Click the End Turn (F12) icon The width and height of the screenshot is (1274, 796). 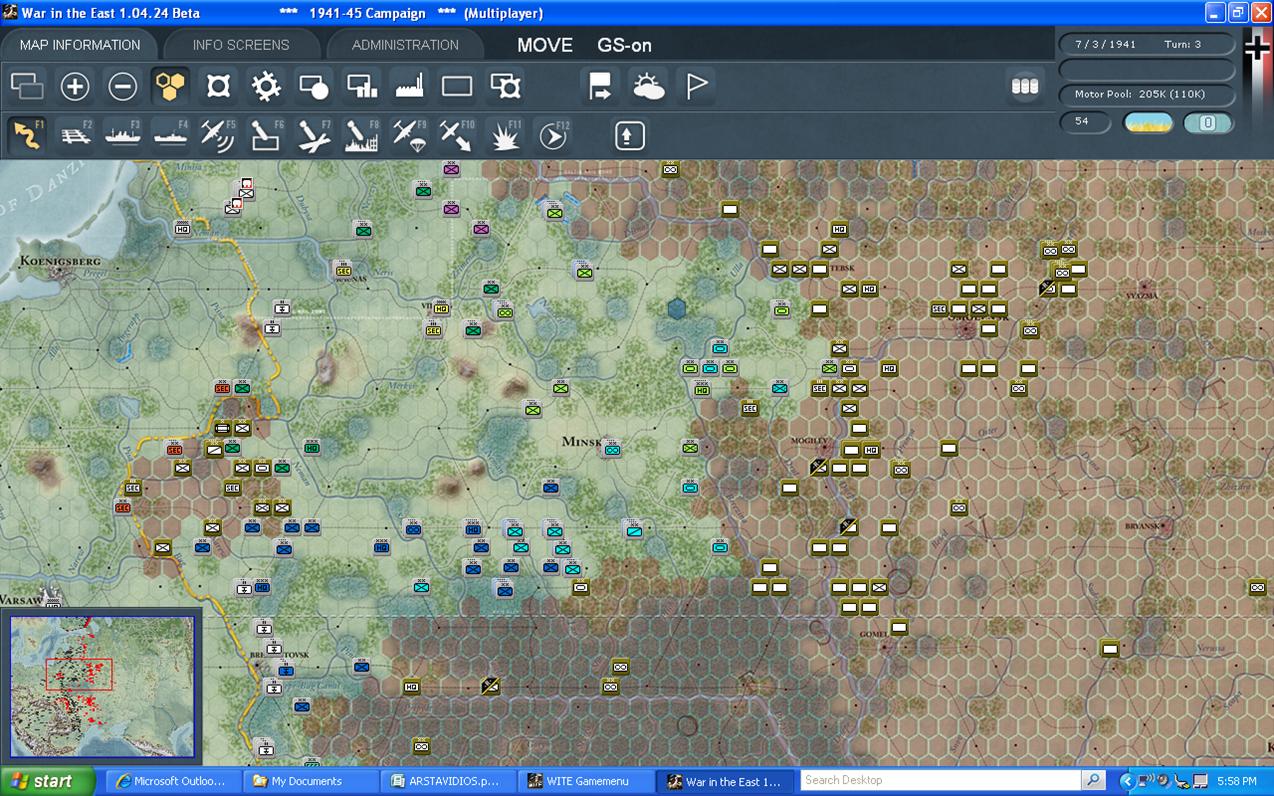pos(553,135)
